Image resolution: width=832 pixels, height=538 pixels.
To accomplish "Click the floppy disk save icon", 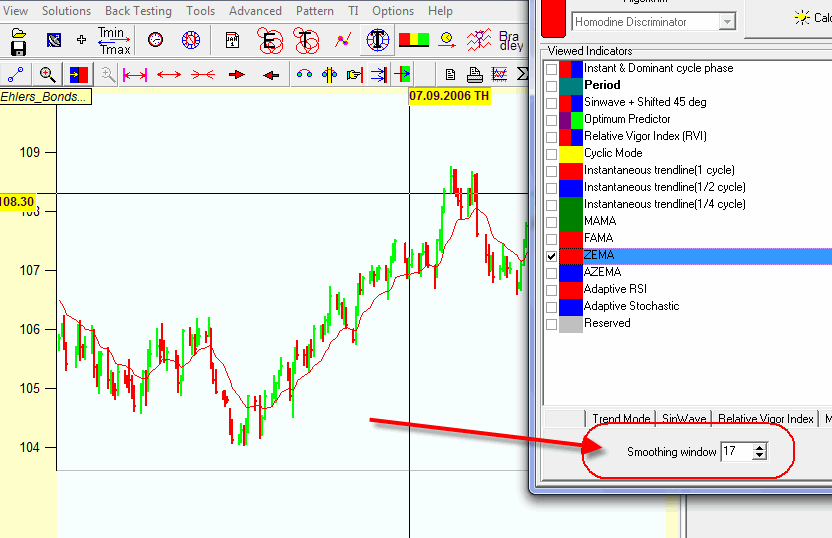I will click(x=19, y=49).
